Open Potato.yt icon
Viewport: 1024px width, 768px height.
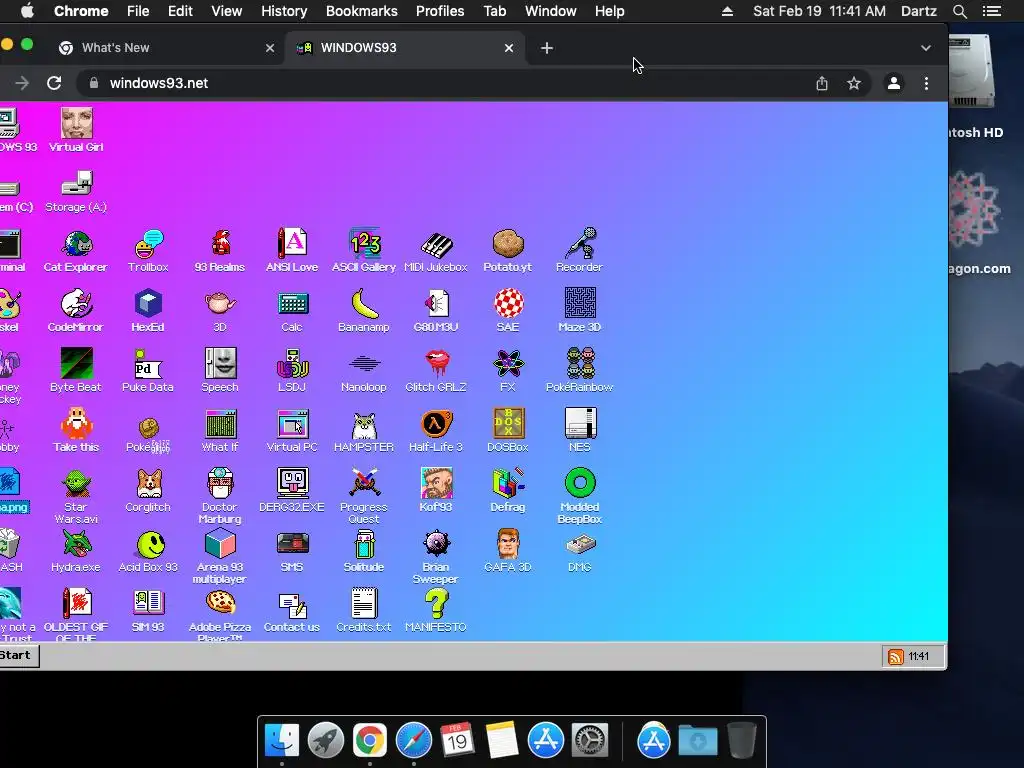click(x=507, y=251)
